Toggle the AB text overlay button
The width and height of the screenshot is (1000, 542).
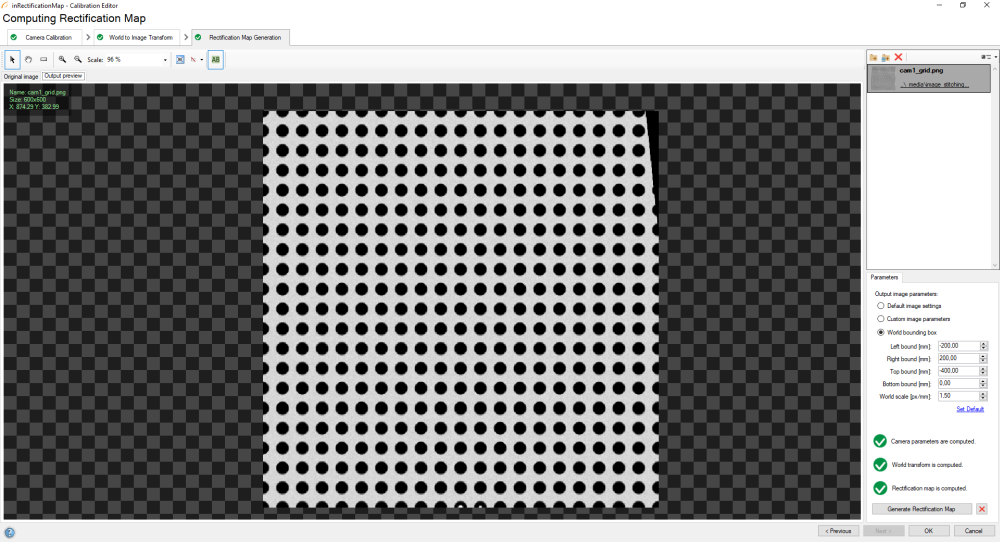(216, 60)
